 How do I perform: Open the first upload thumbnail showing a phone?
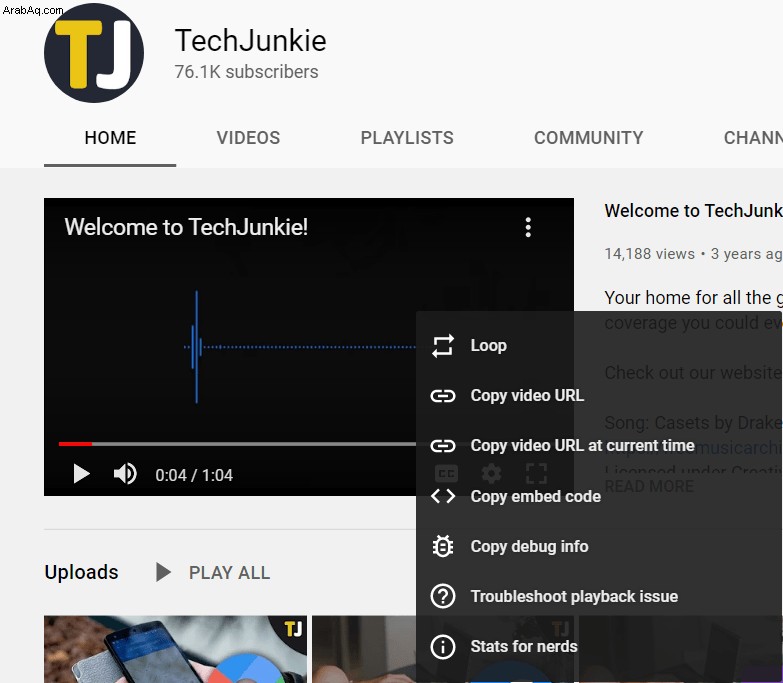click(x=175, y=649)
